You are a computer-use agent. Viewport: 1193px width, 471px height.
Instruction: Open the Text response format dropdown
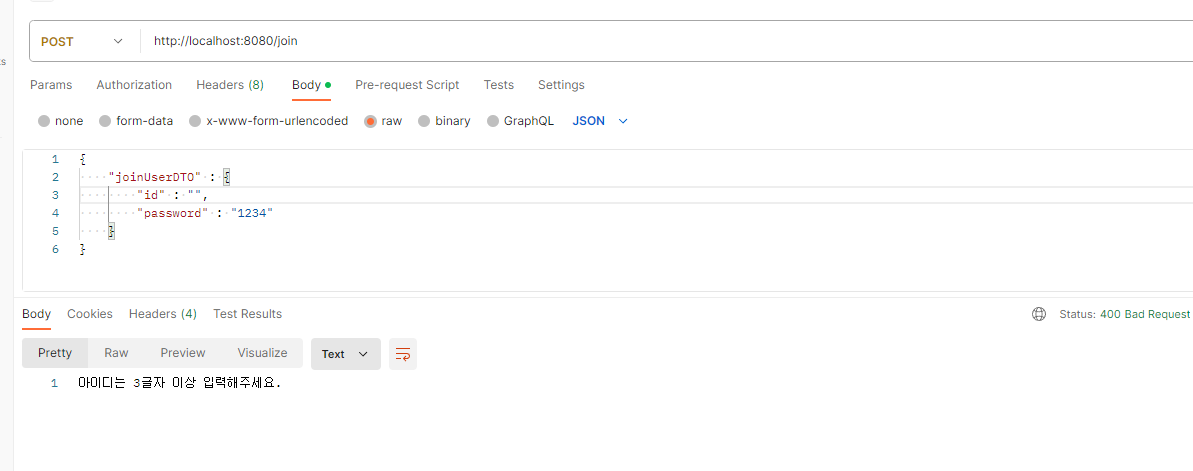point(345,354)
